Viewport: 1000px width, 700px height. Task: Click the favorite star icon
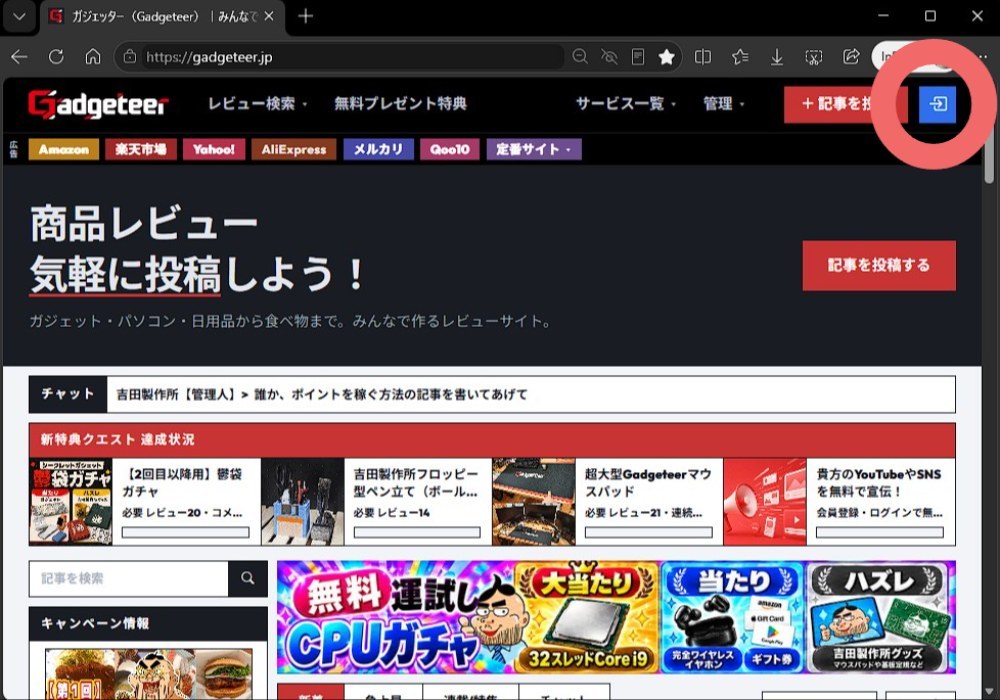[x=666, y=57]
